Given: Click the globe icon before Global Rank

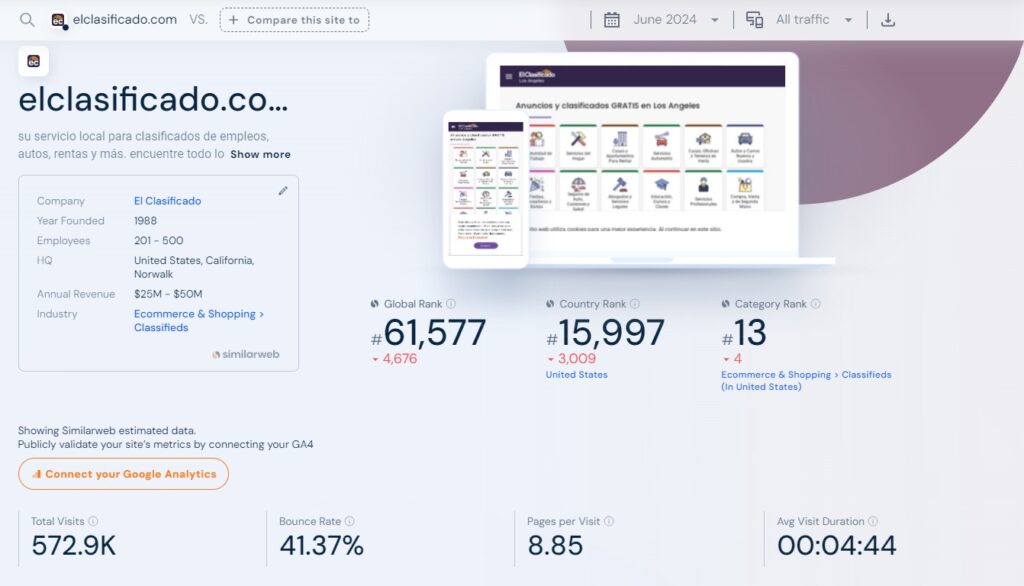Looking at the screenshot, I should click(x=375, y=304).
